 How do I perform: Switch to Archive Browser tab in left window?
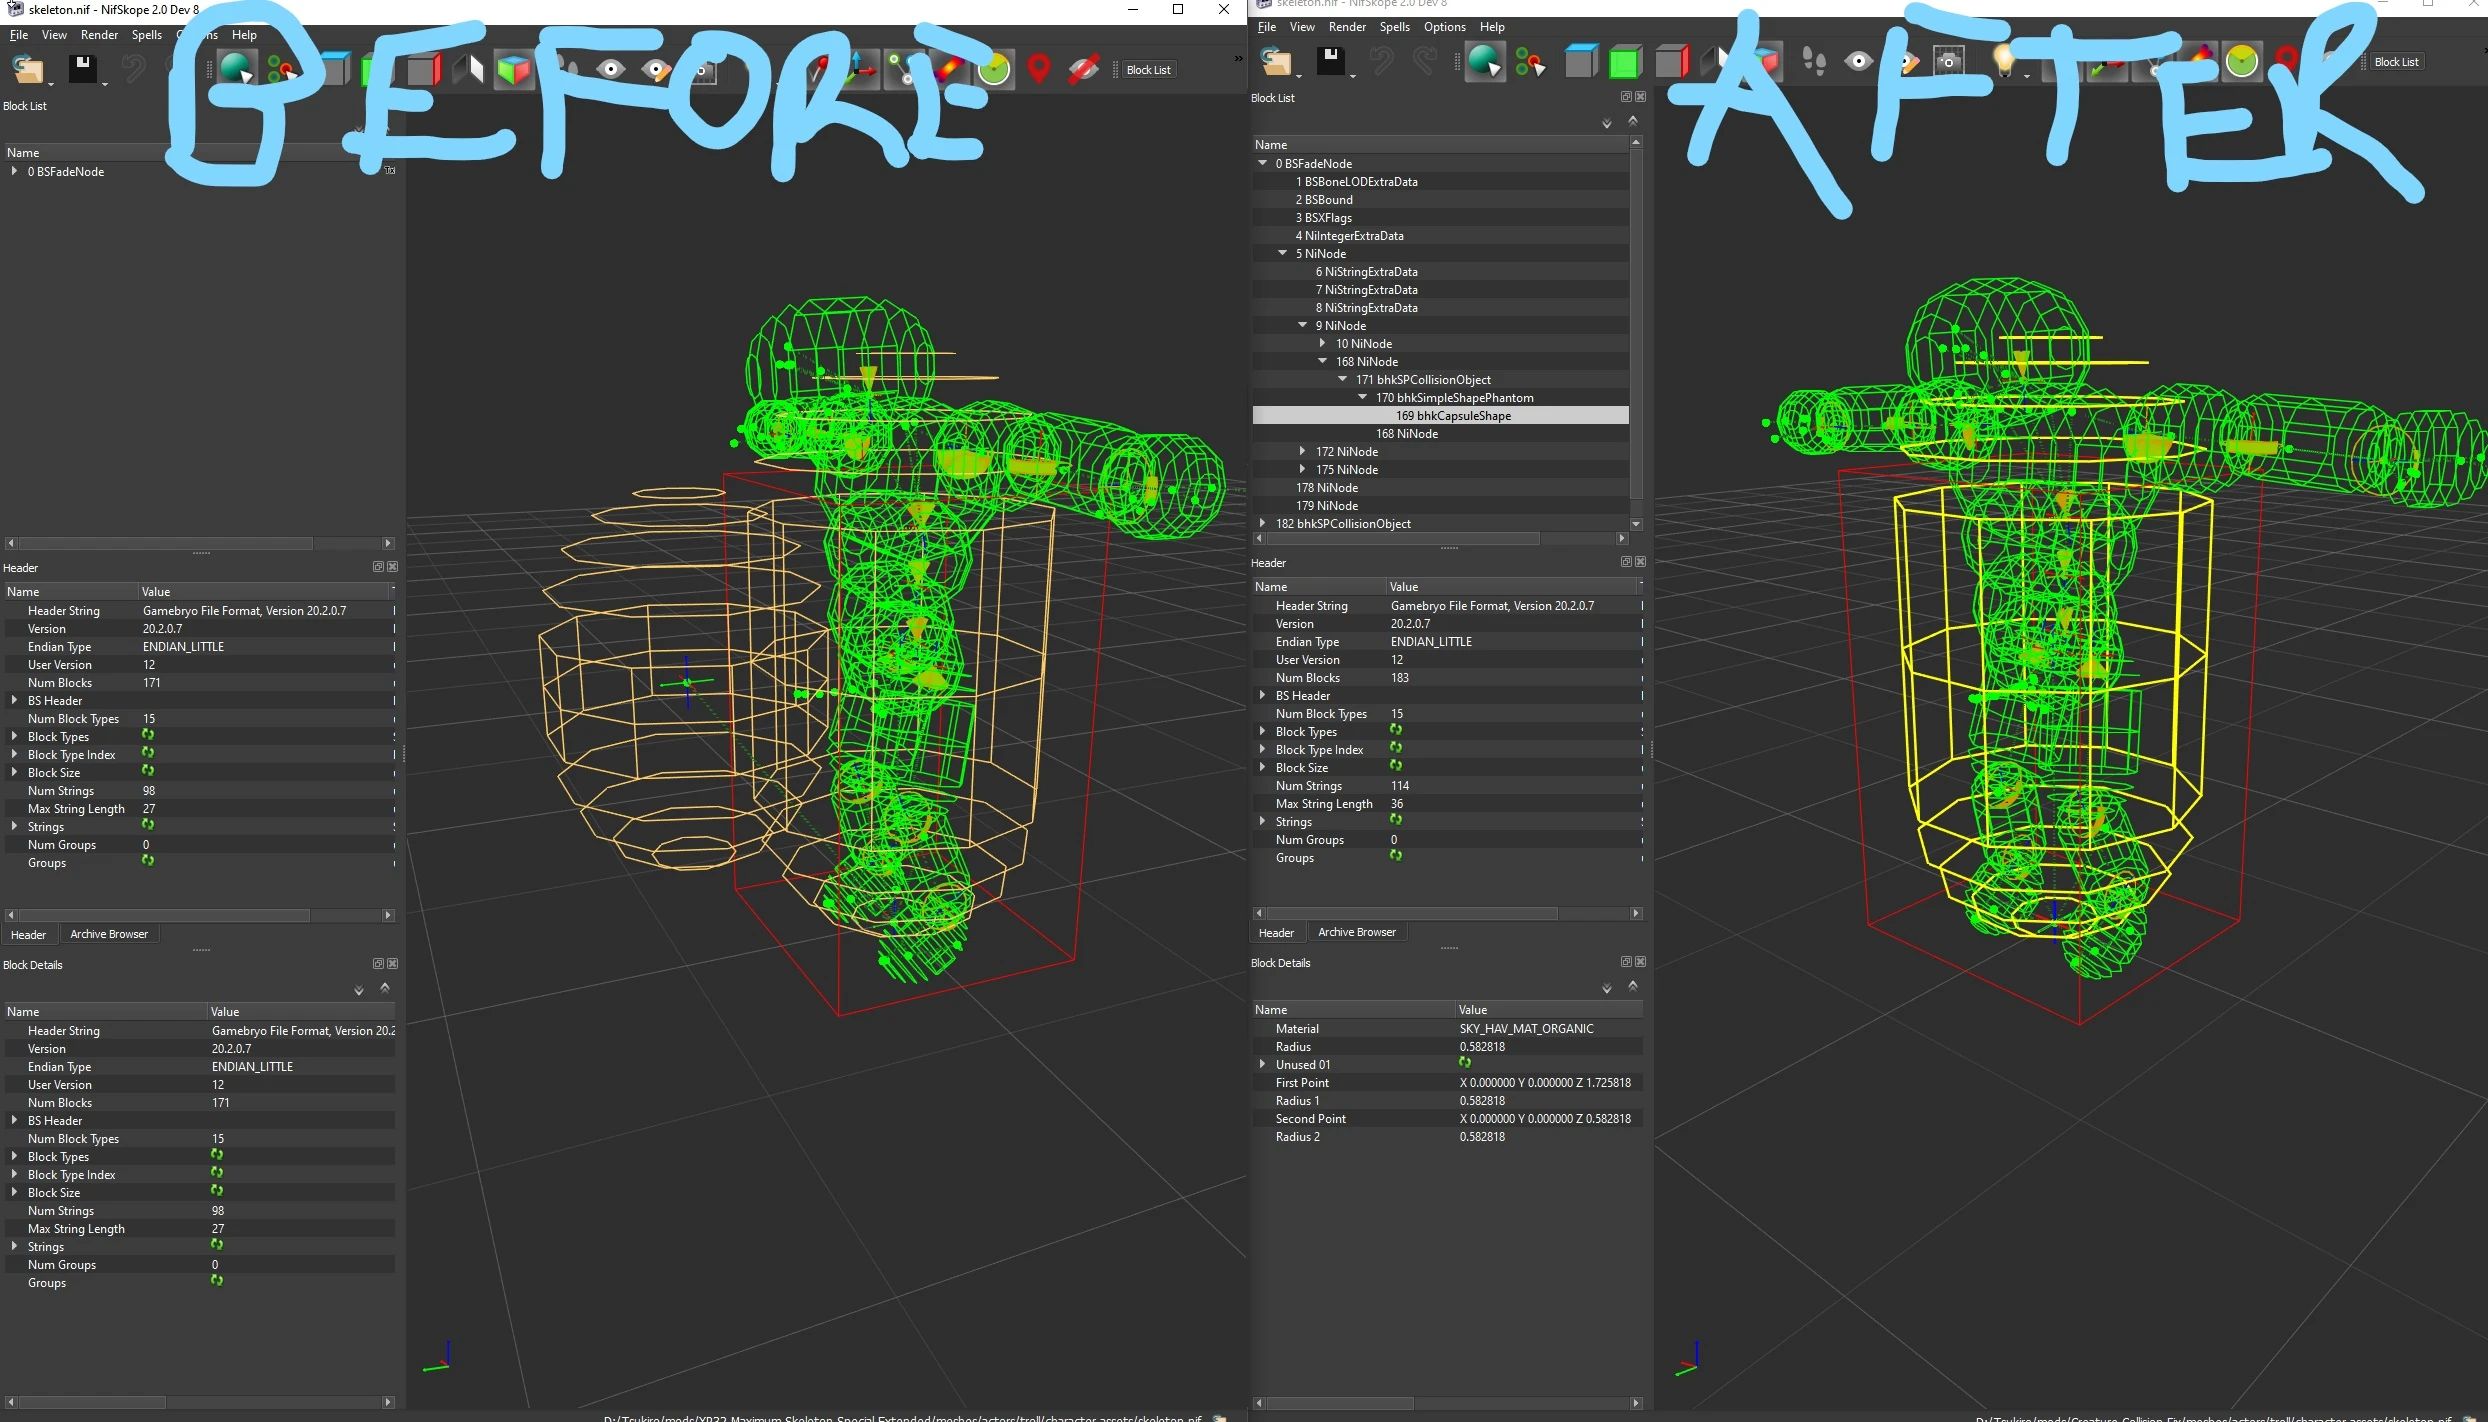click(x=109, y=934)
